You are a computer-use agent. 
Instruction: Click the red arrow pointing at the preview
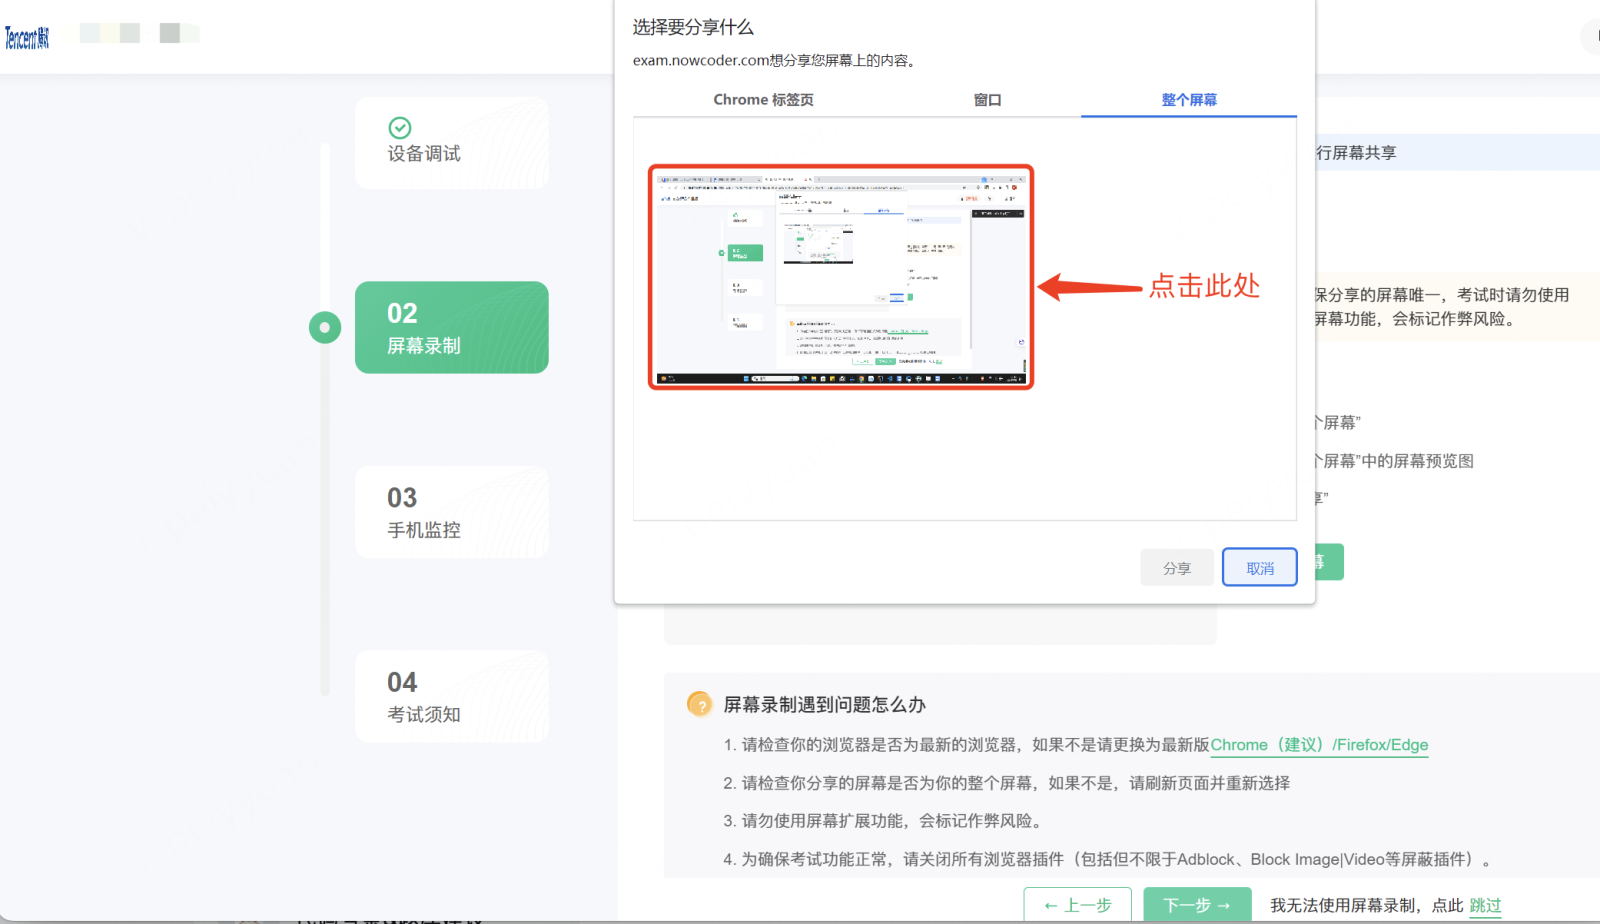coord(1089,288)
